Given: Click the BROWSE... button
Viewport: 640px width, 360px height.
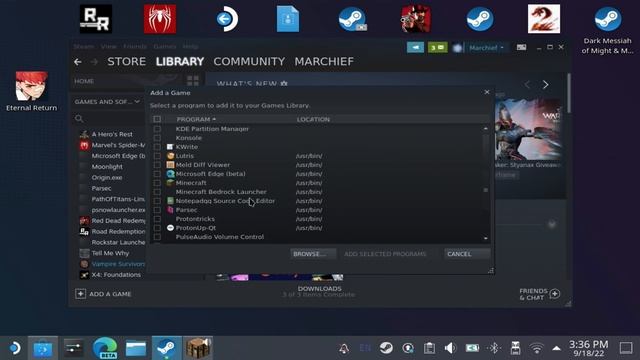Looking at the screenshot, I should 313,254.
